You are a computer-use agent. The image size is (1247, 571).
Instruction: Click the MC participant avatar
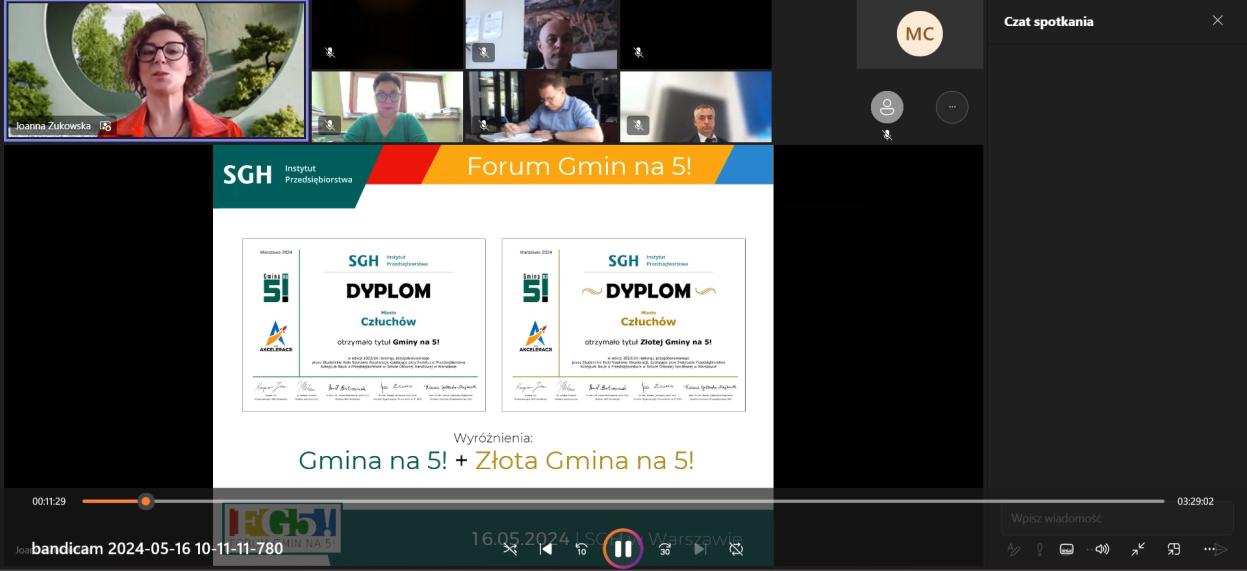pos(919,34)
